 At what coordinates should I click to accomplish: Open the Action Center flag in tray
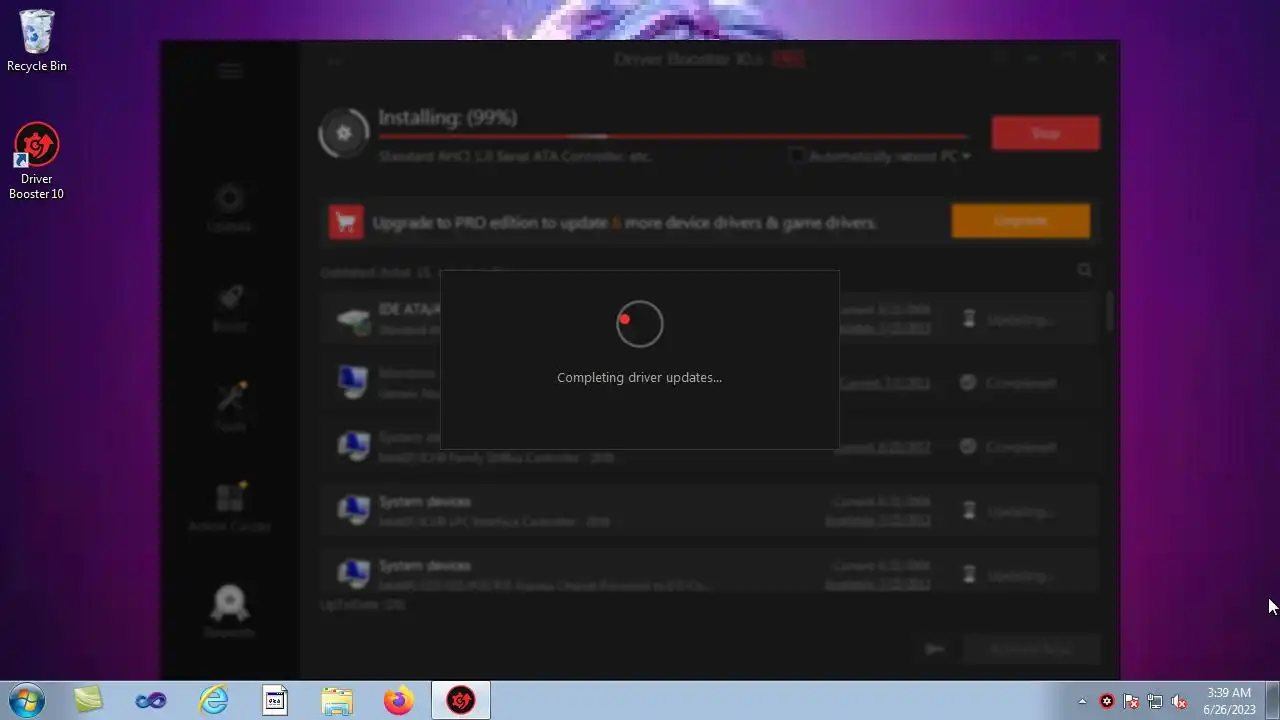tap(1131, 701)
